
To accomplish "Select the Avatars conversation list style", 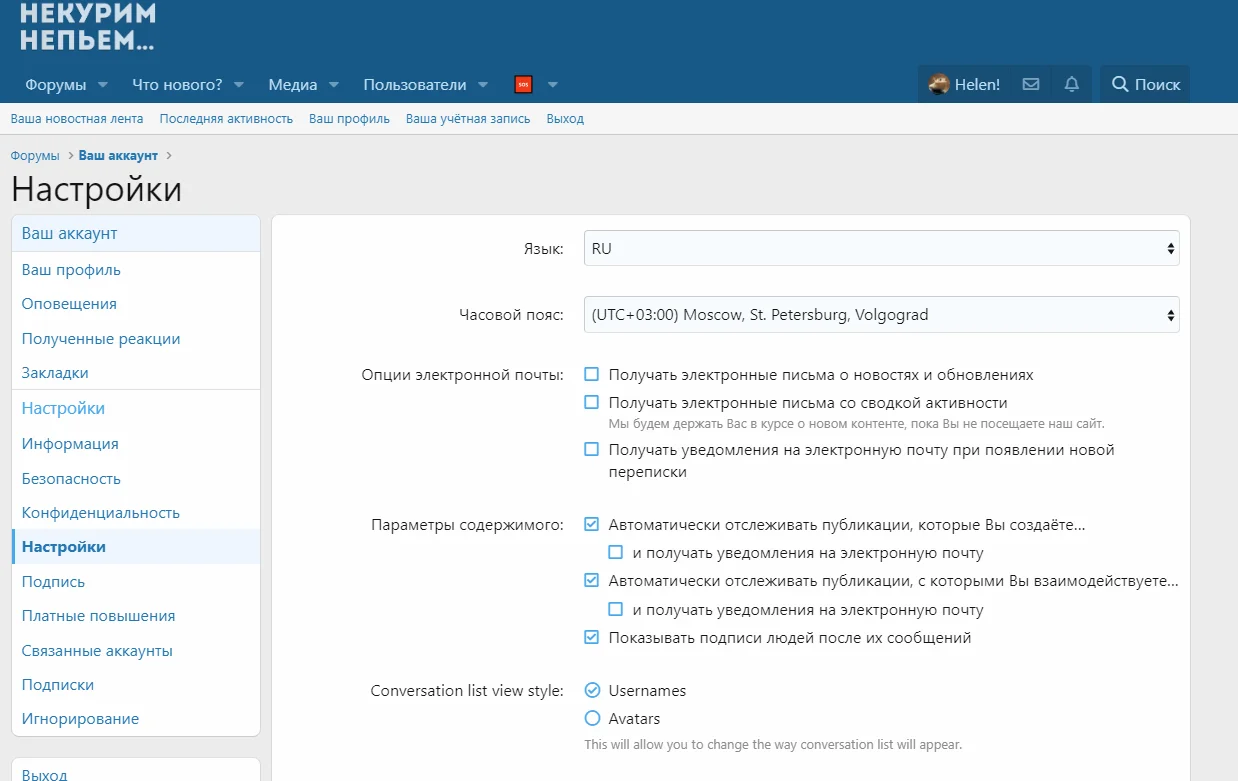I will coord(592,718).
